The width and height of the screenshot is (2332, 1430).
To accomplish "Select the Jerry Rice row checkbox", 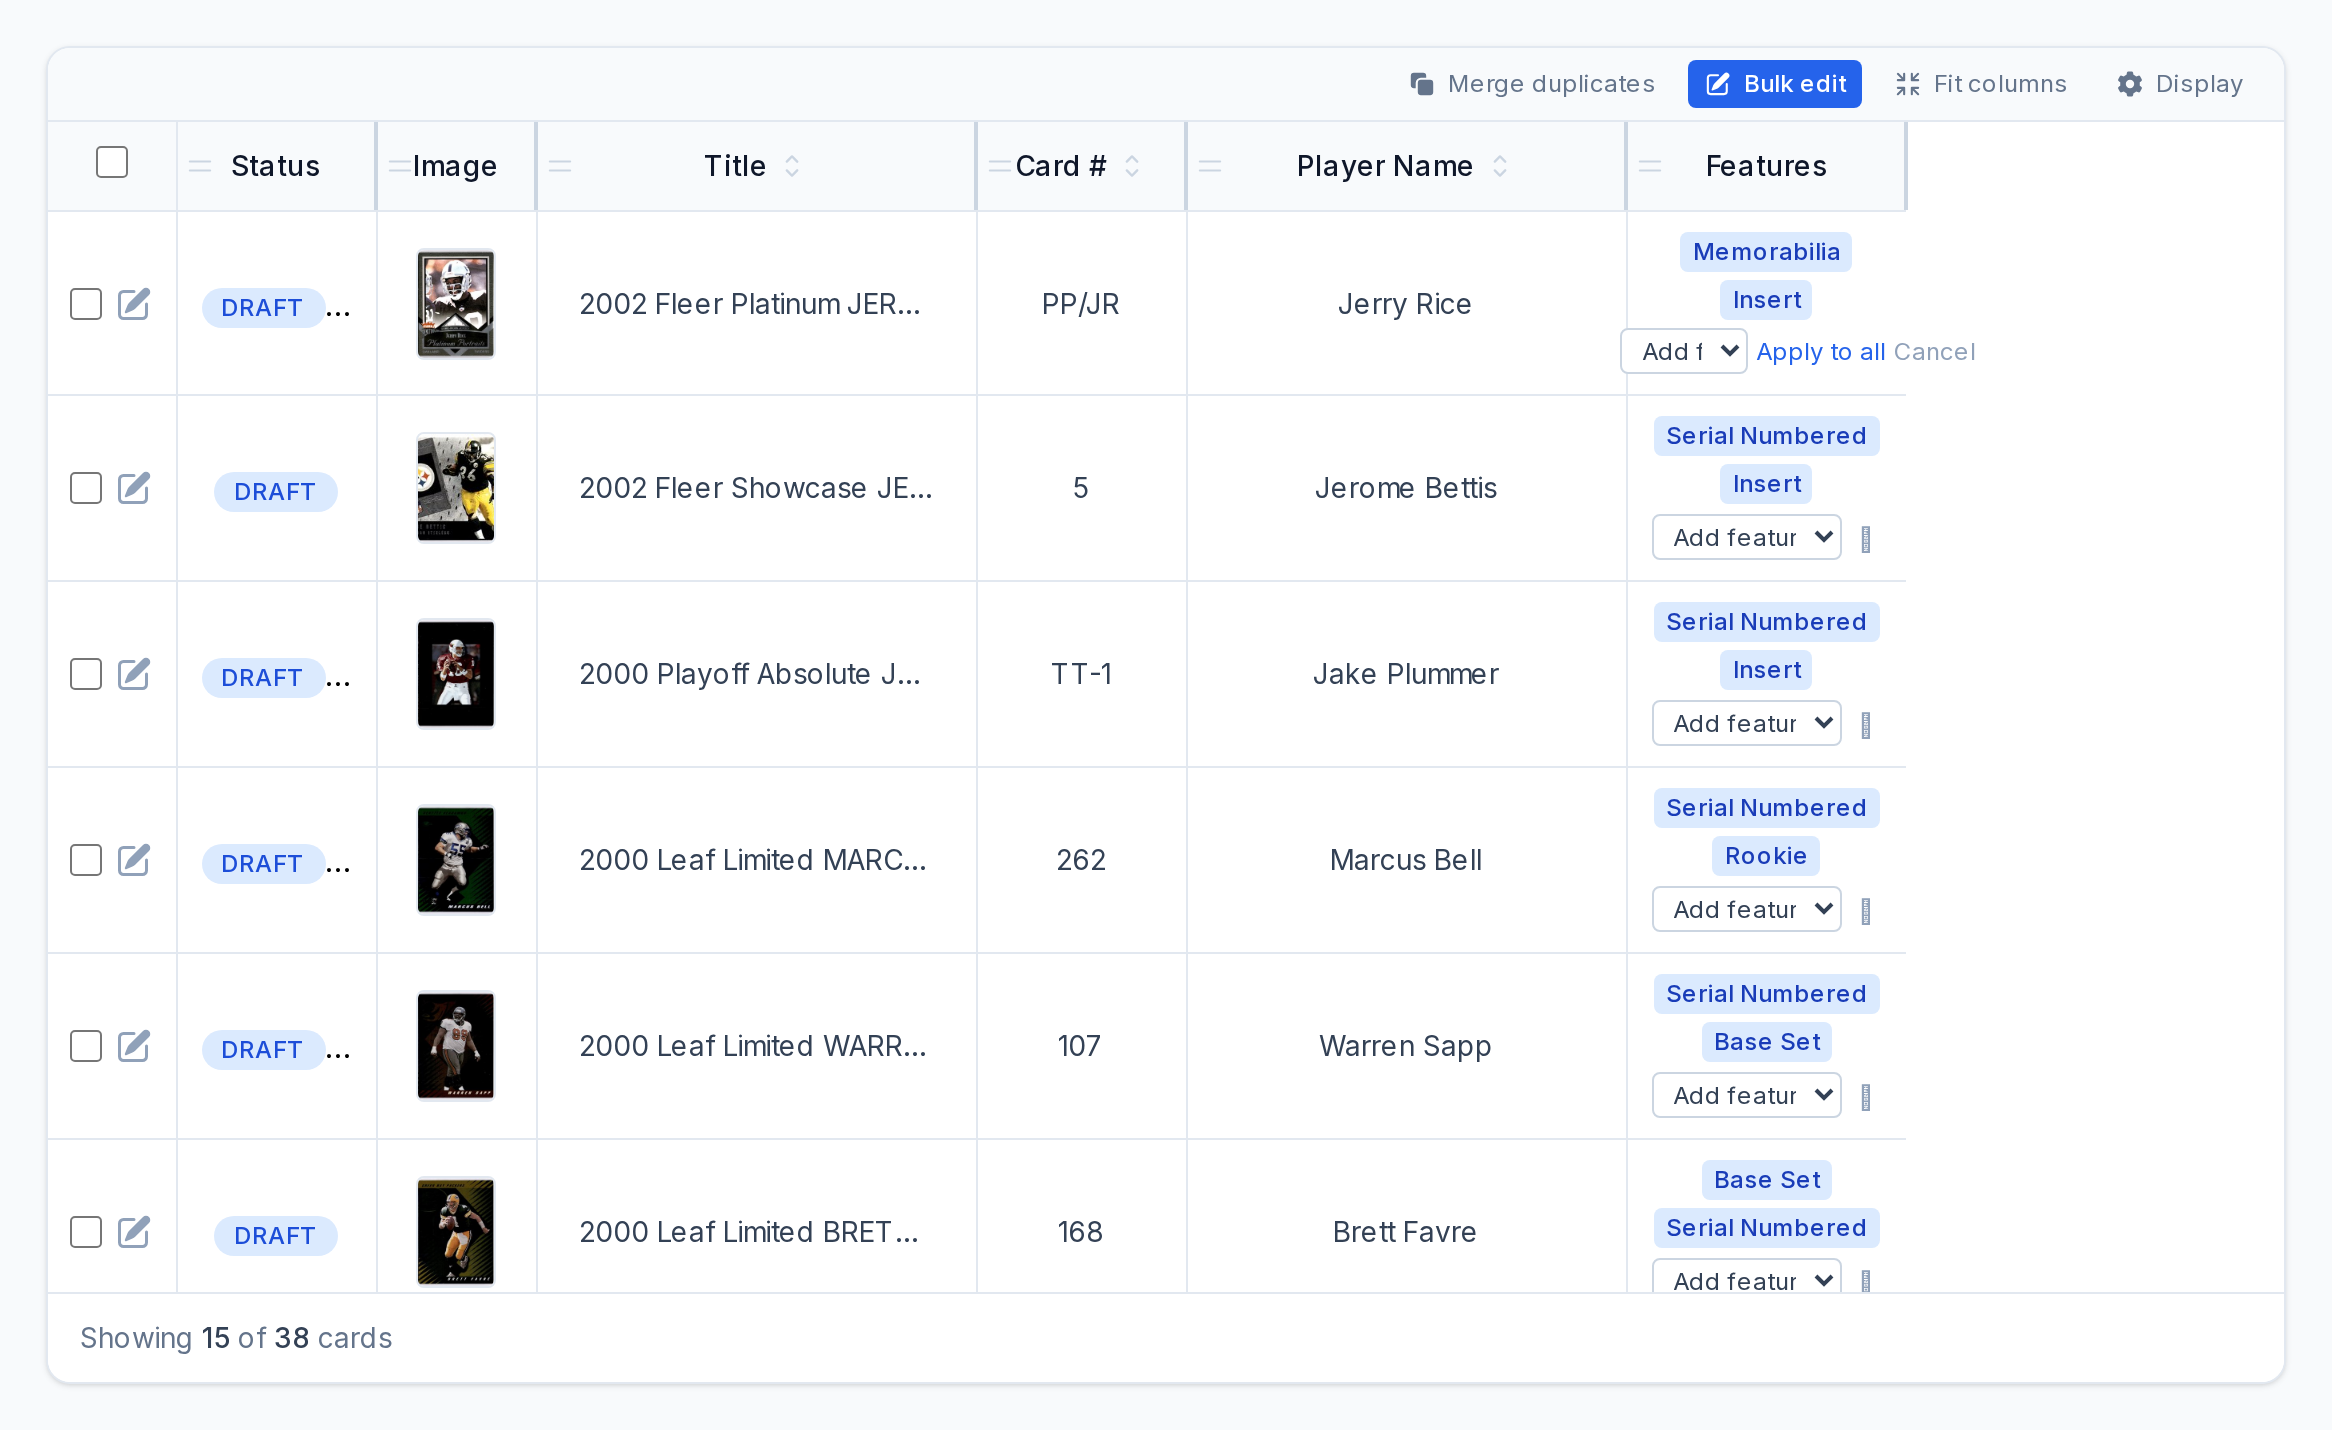I will [x=86, y=304].
